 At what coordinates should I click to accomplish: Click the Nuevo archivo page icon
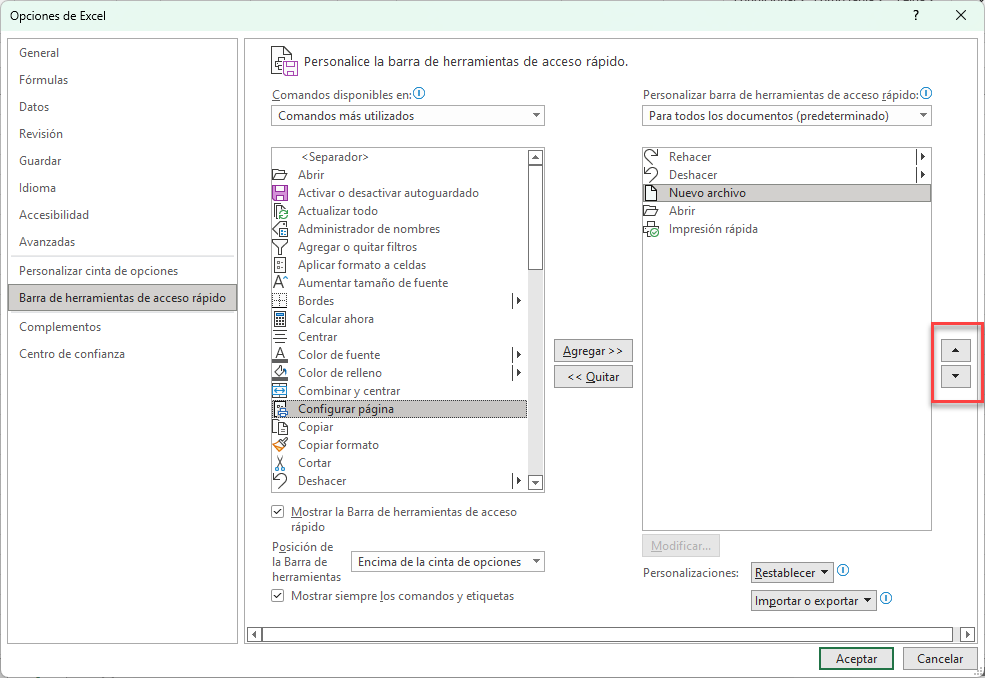tap(651, 193)
